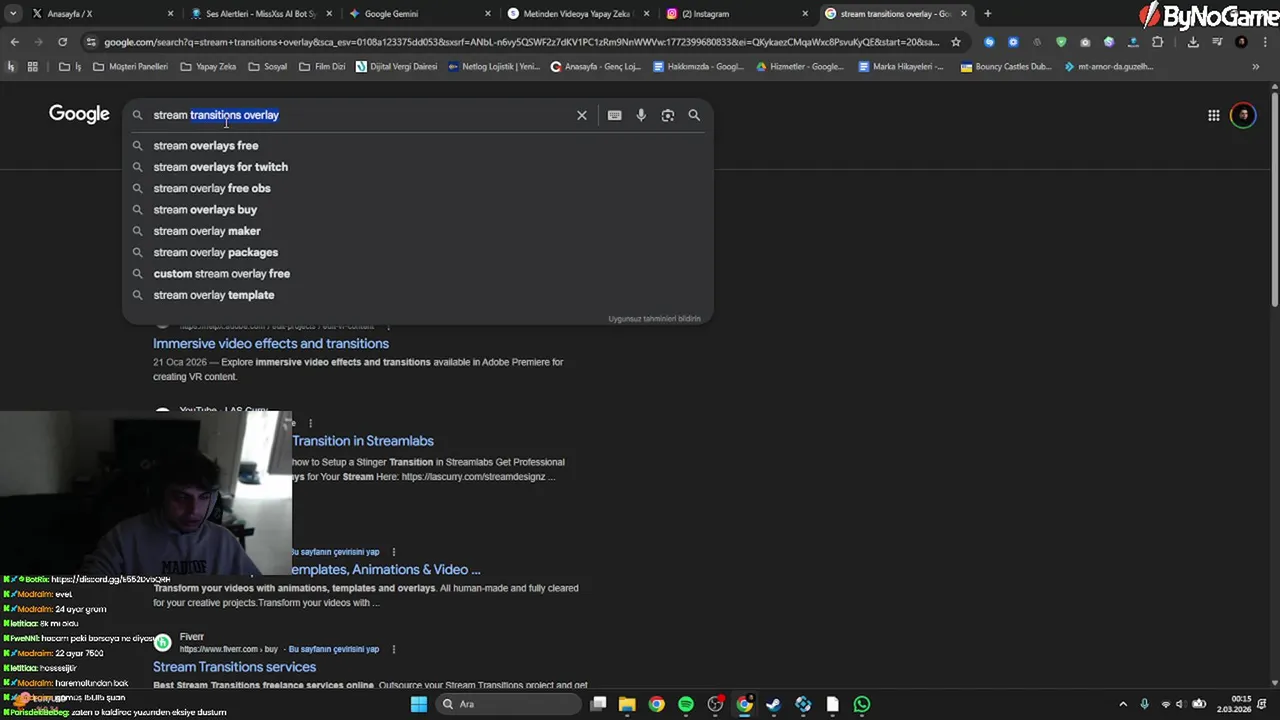Viewport: 1280px width, 720px height.
Task: Open the taskbar clock and date
Action: 1242,704
